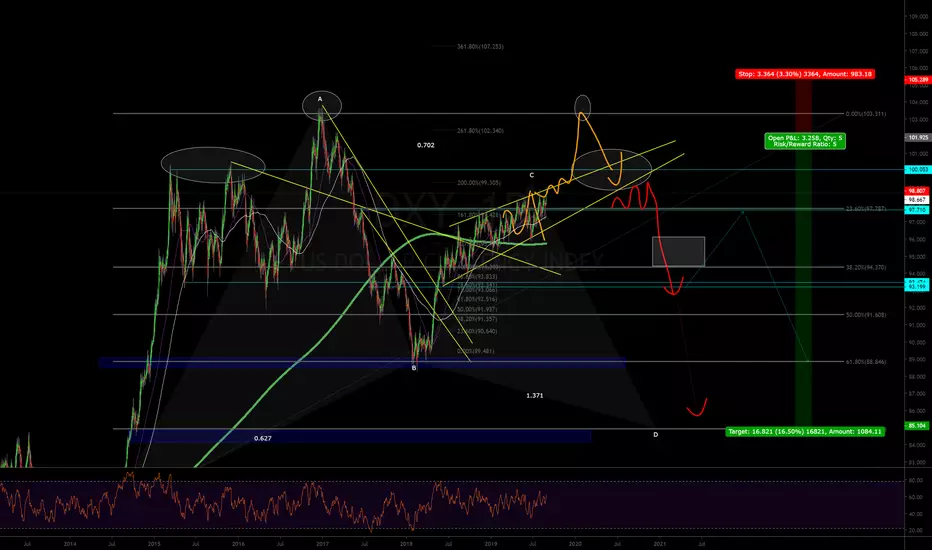932x550 pixels.
Task: Select the 96.000 price scale value
Action: (917, 240)
